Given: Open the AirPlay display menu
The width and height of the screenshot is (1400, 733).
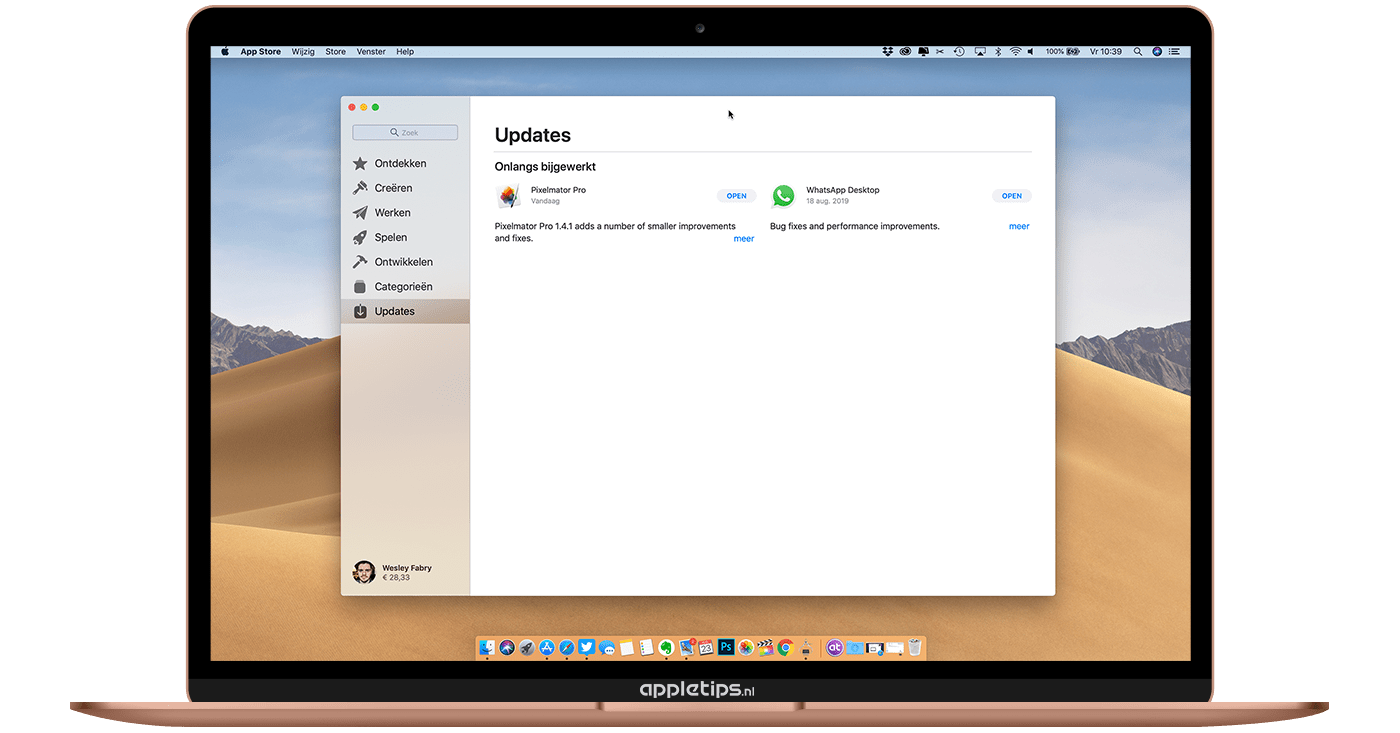Looking at the screenshot, I should (979, 51).
